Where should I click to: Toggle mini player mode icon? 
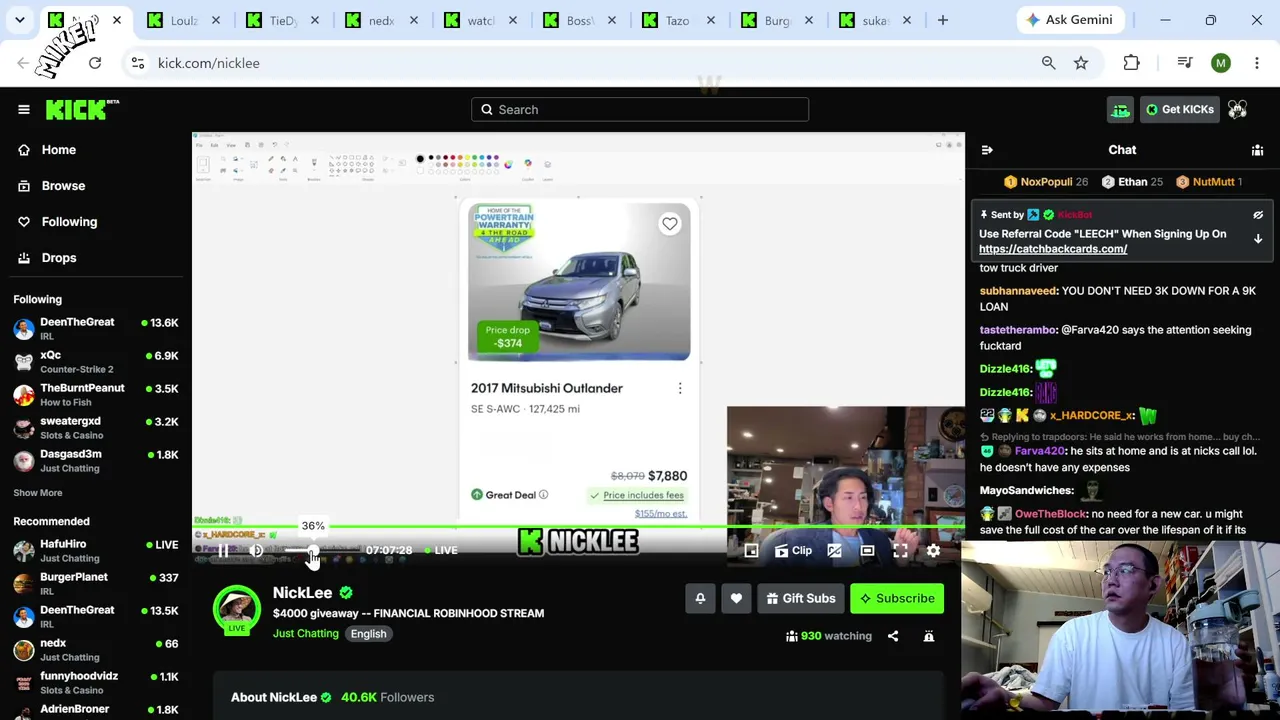click(751, 551)
